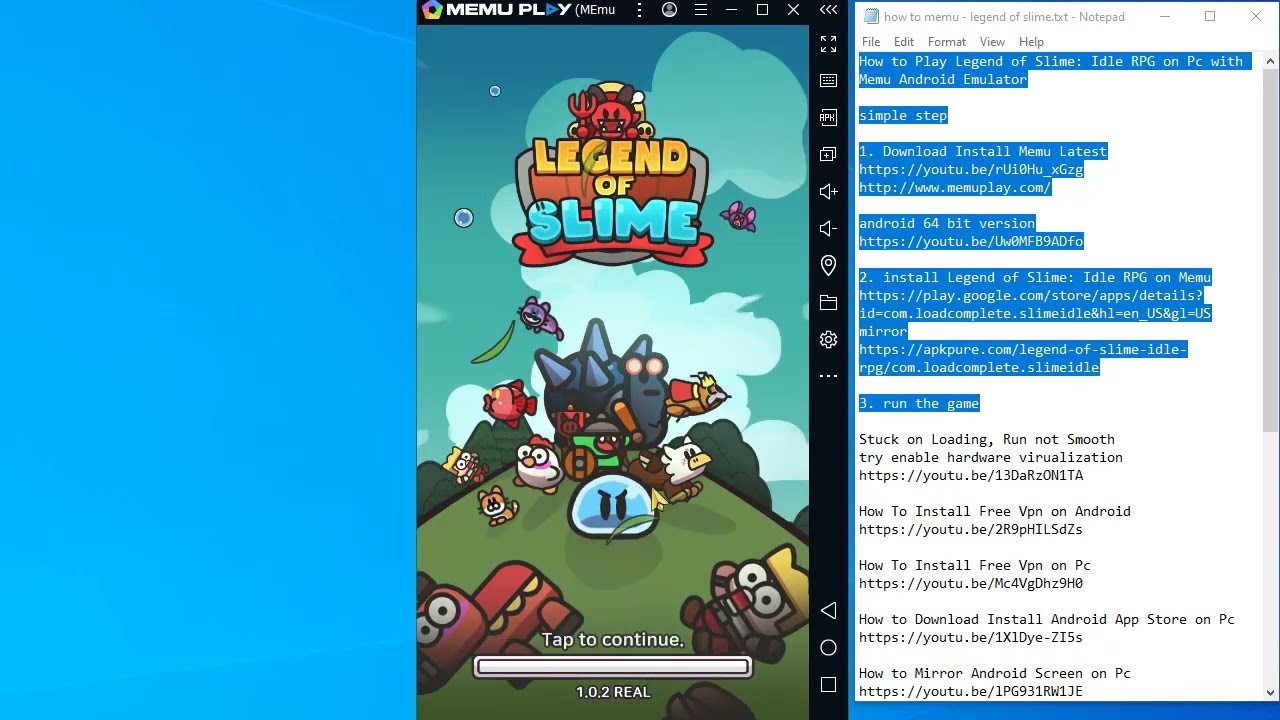The image size is (1280, 720).
Task: Click the Notepad scroll up arrow
Action: [x=1271, y=61]
